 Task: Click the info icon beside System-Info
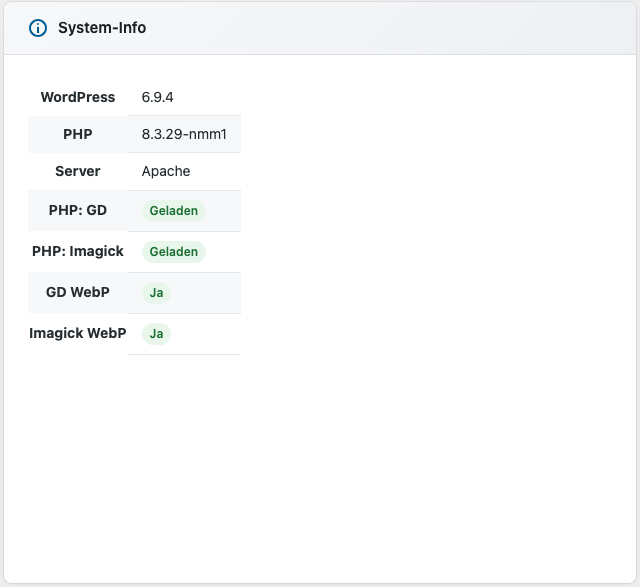38,28
